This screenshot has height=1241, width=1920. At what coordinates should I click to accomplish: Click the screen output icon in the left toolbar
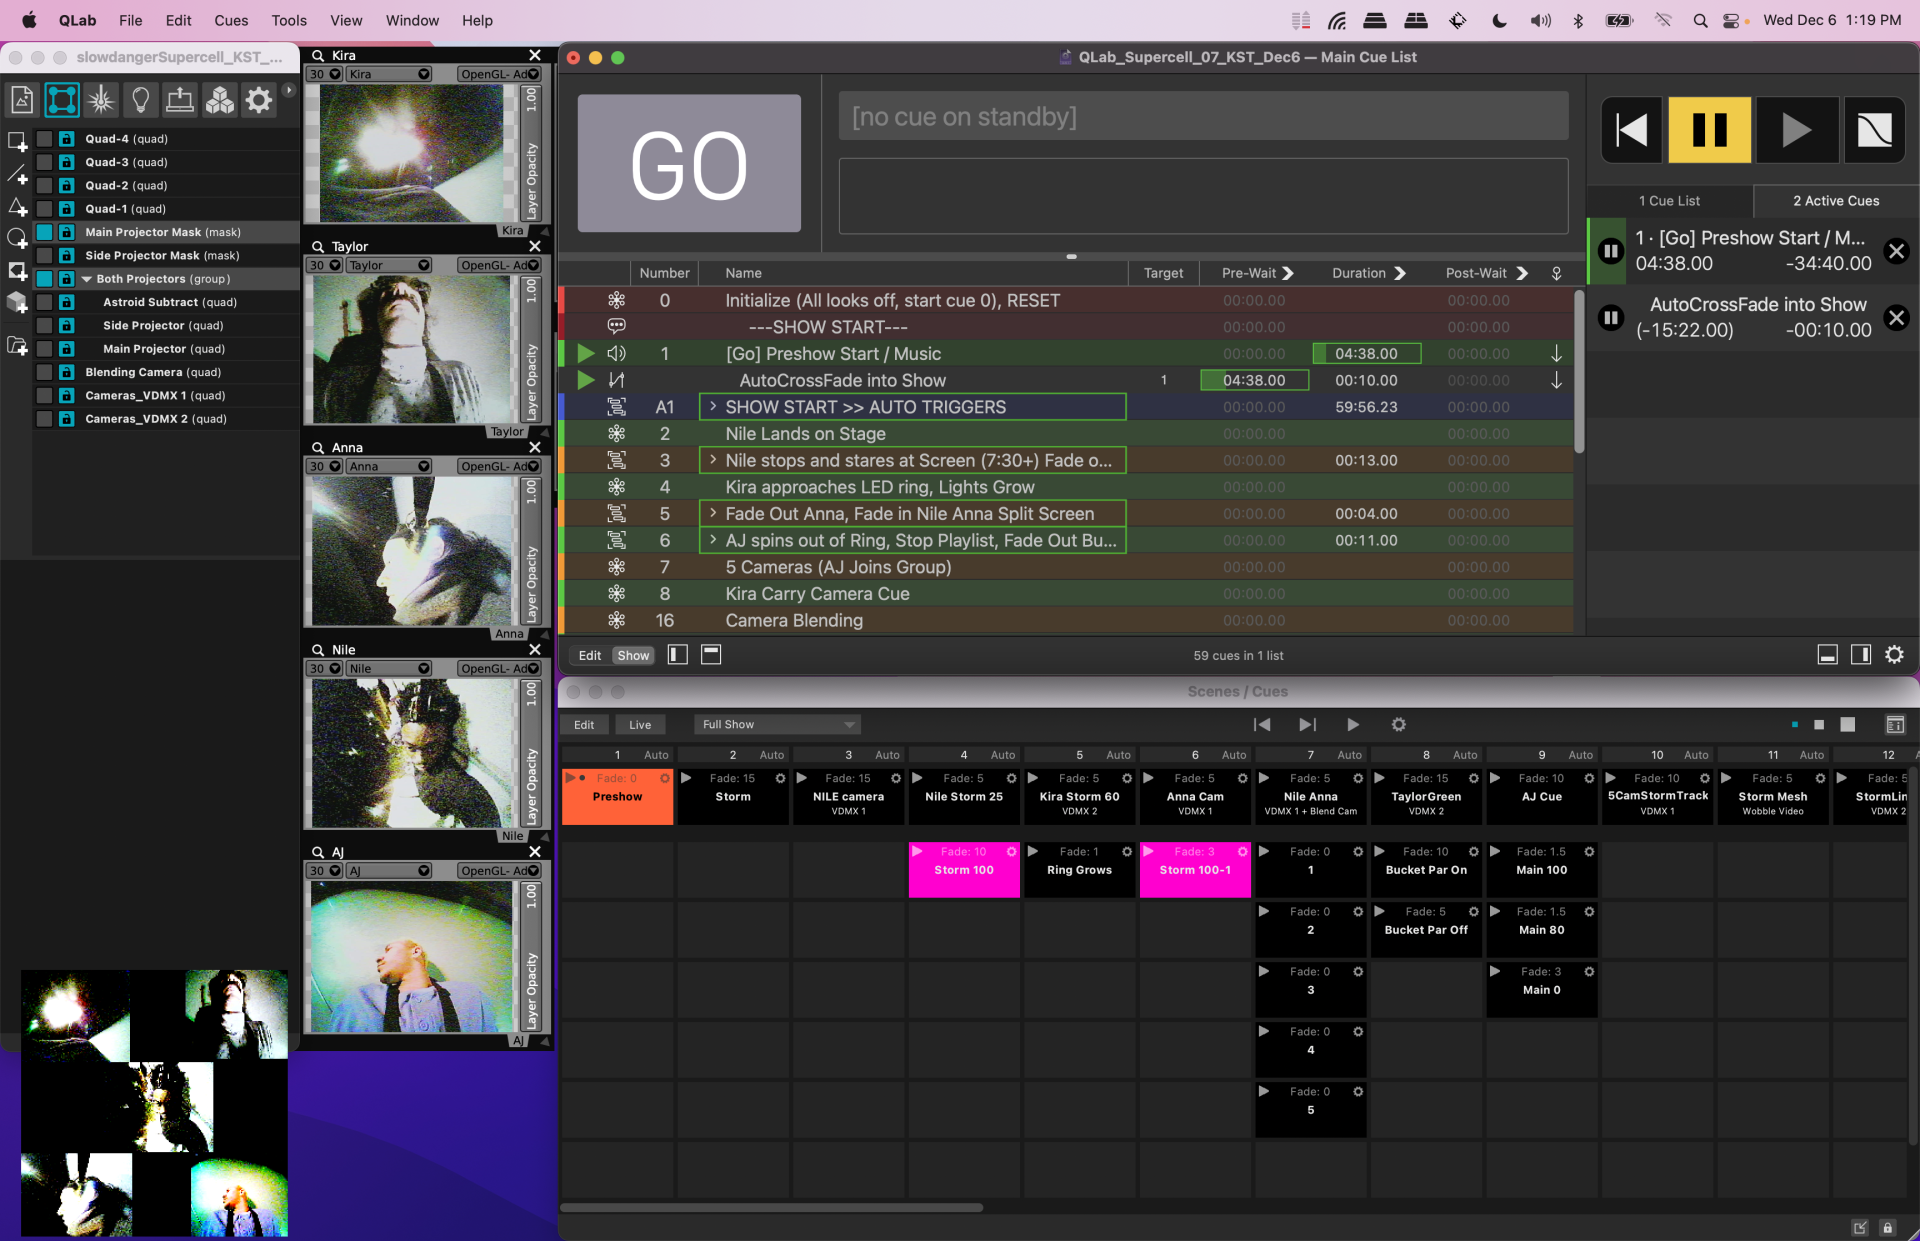pos(180,99)
